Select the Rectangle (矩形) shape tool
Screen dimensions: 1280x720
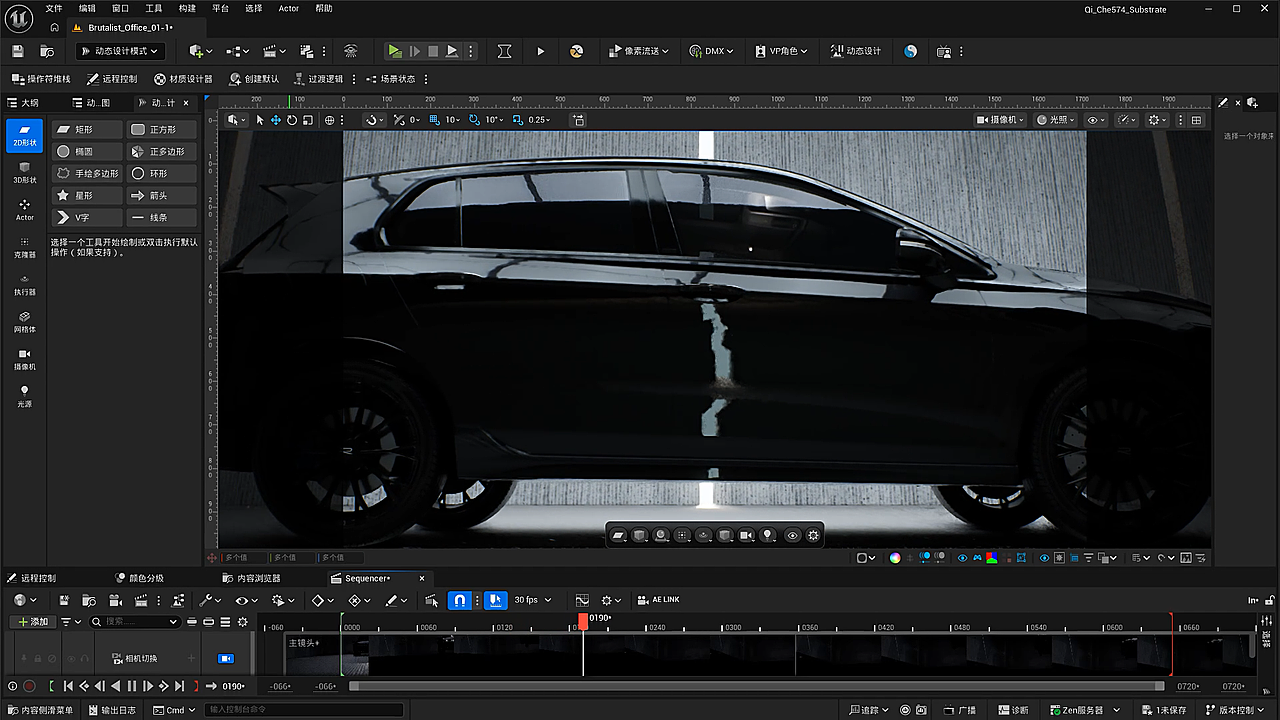point(86,129)
